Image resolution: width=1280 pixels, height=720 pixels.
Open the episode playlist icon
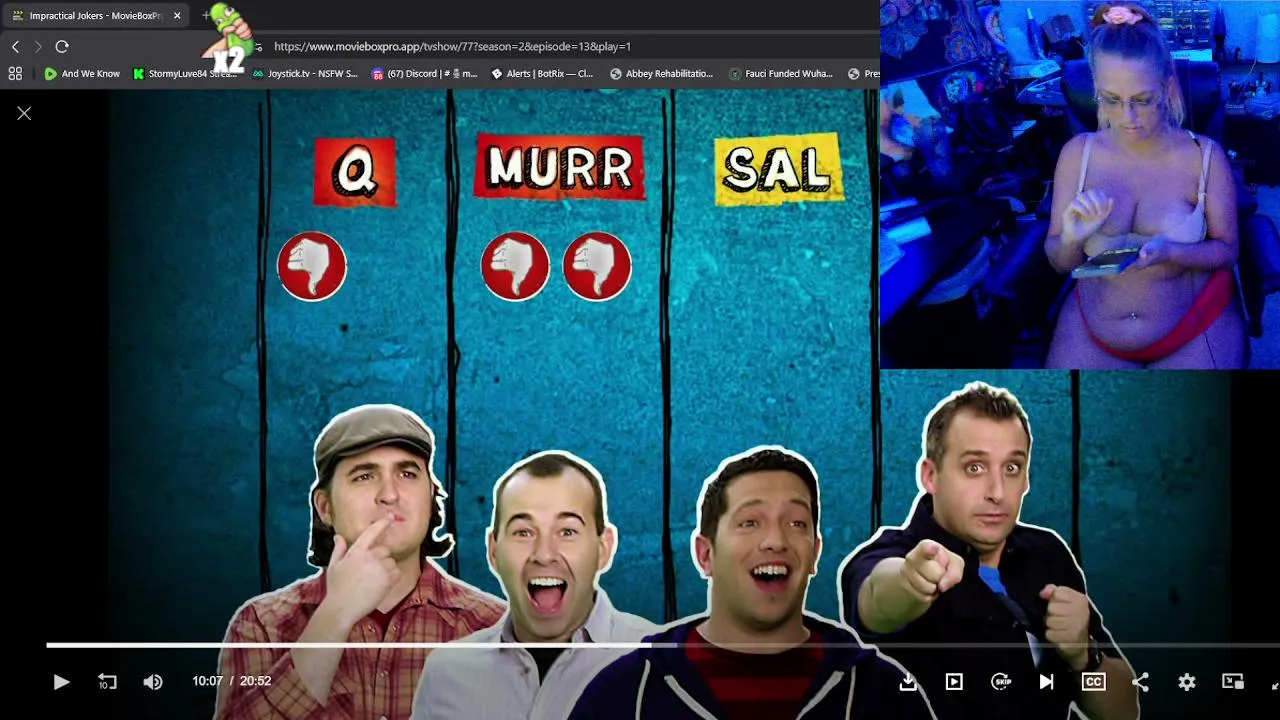point(954,682)
